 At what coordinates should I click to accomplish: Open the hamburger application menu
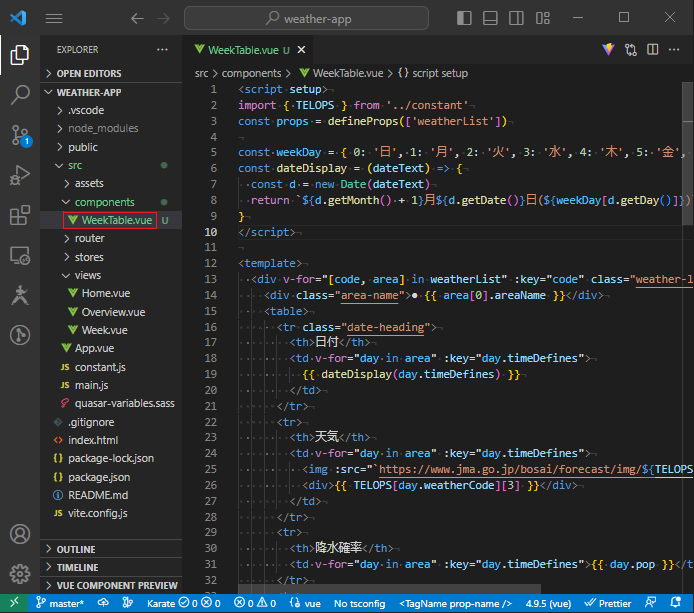tap(54, 18)
